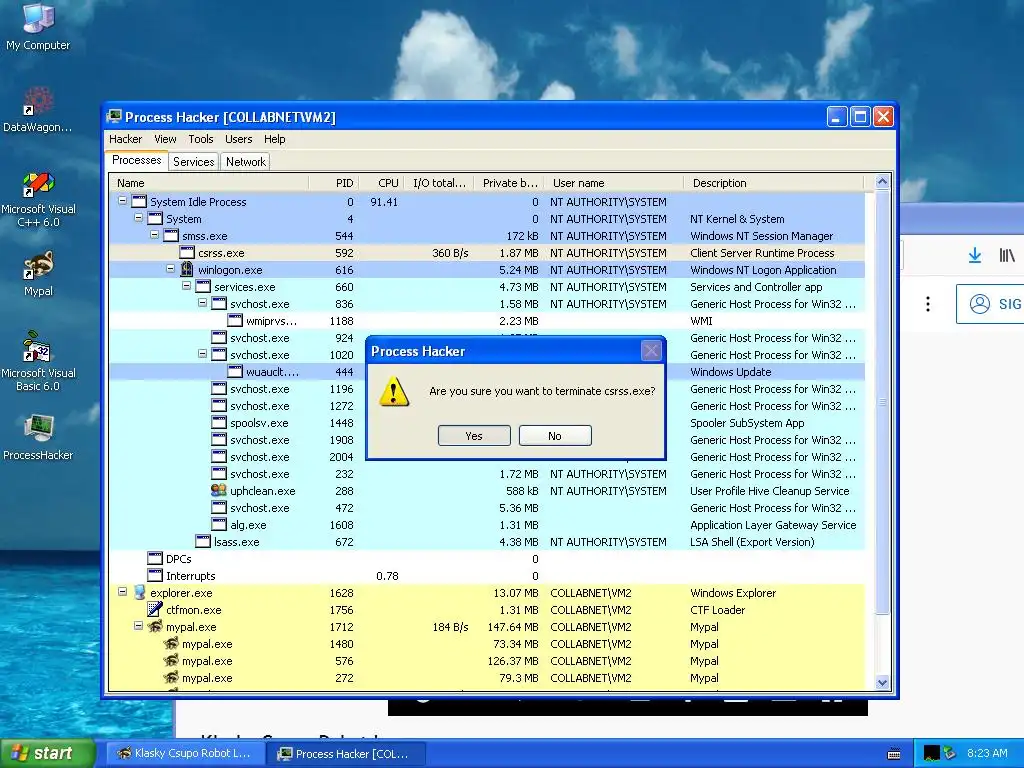Click the scroll up arrow of process list
This screenshot has height=768, width=1024.
[x=882, y=182]
